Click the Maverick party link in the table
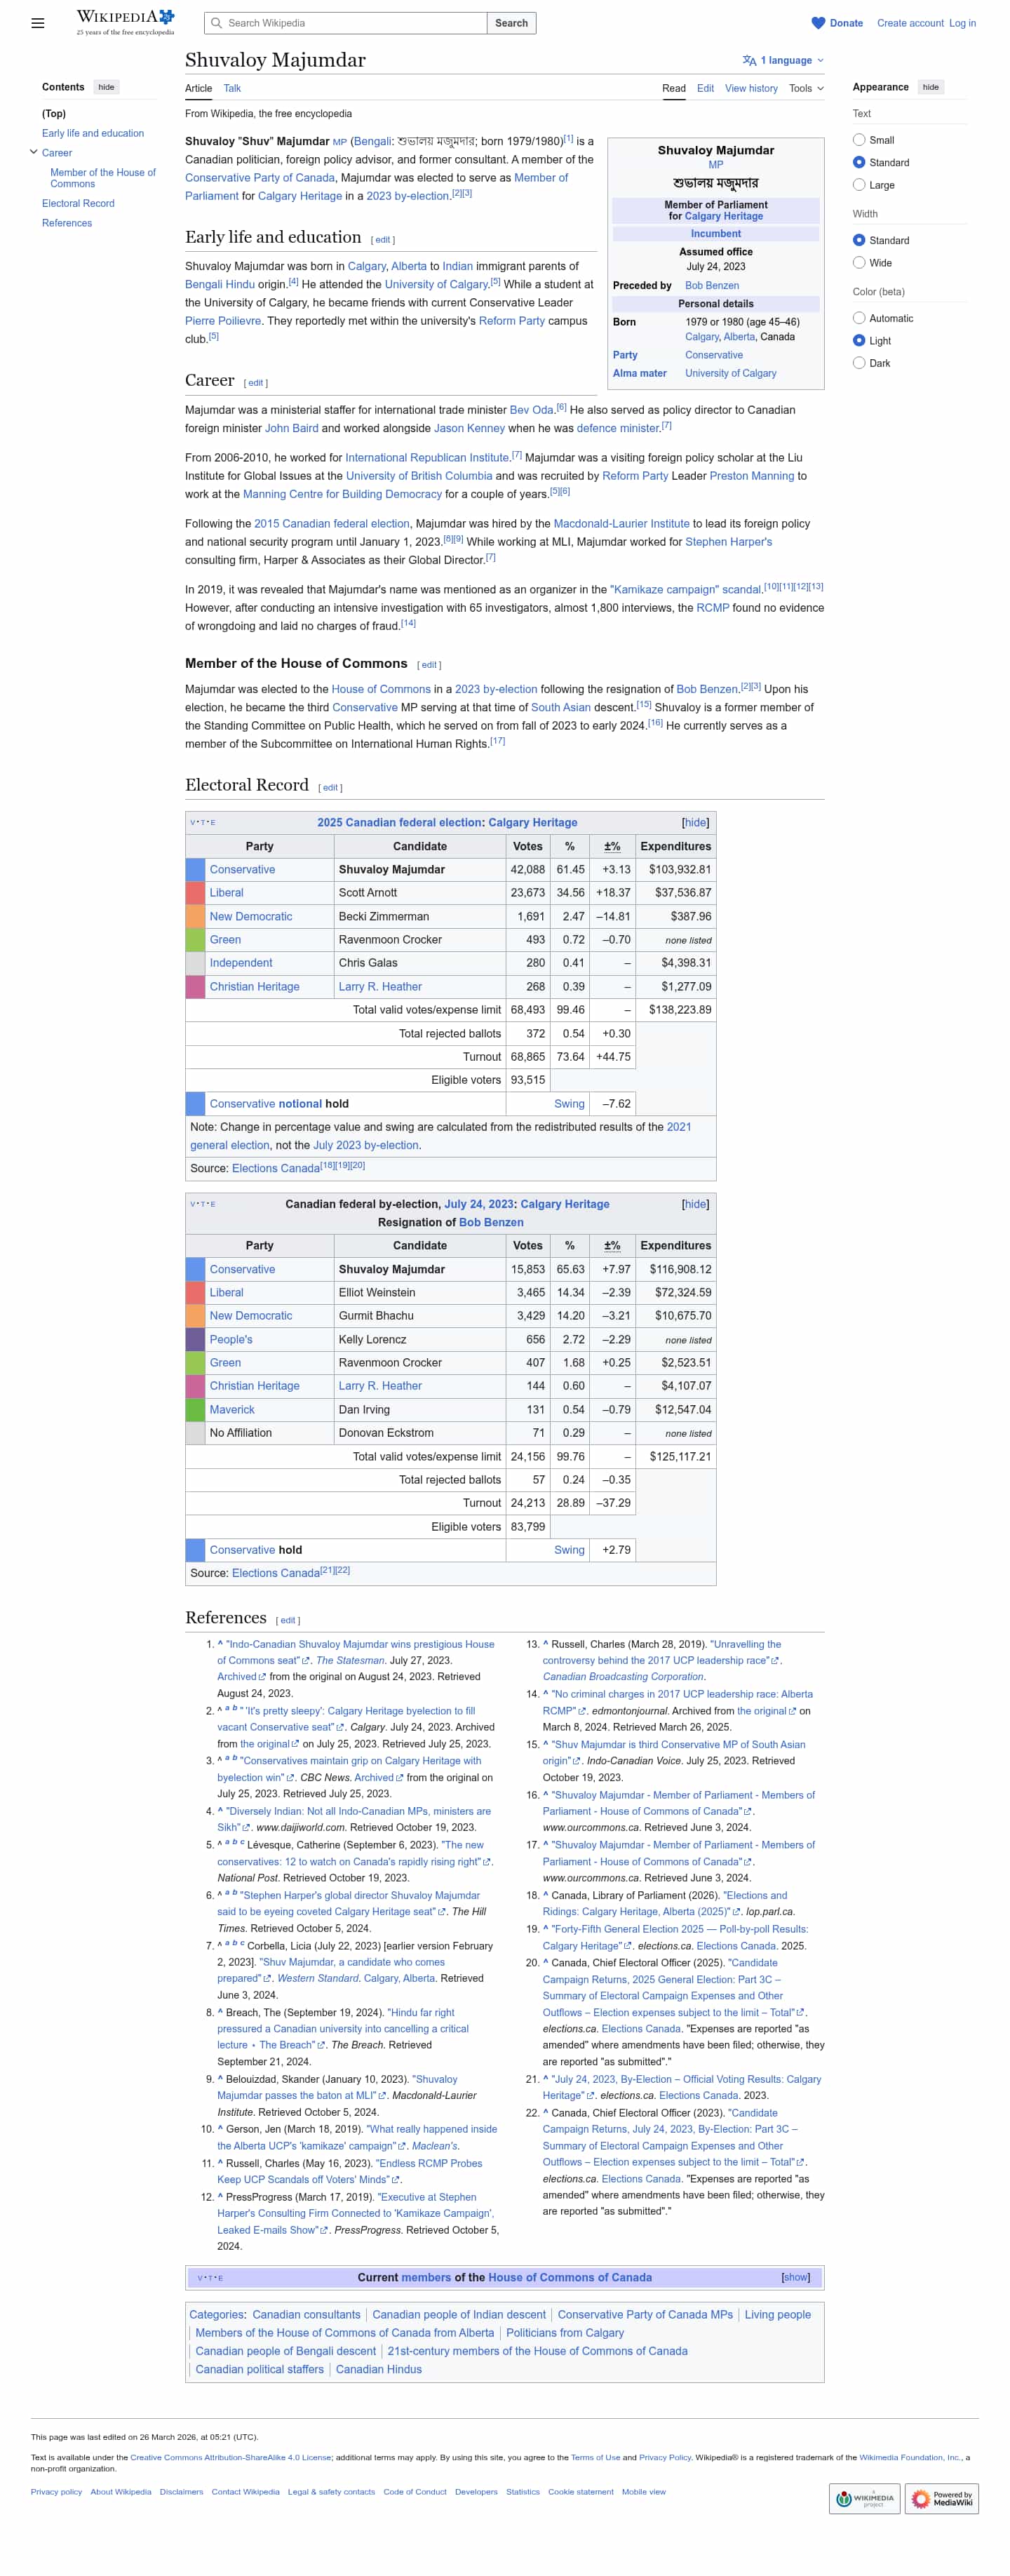Image resolution: width=1010 pixels, height=2576 pixels. pyautogui.click(x=232, y=1410)
